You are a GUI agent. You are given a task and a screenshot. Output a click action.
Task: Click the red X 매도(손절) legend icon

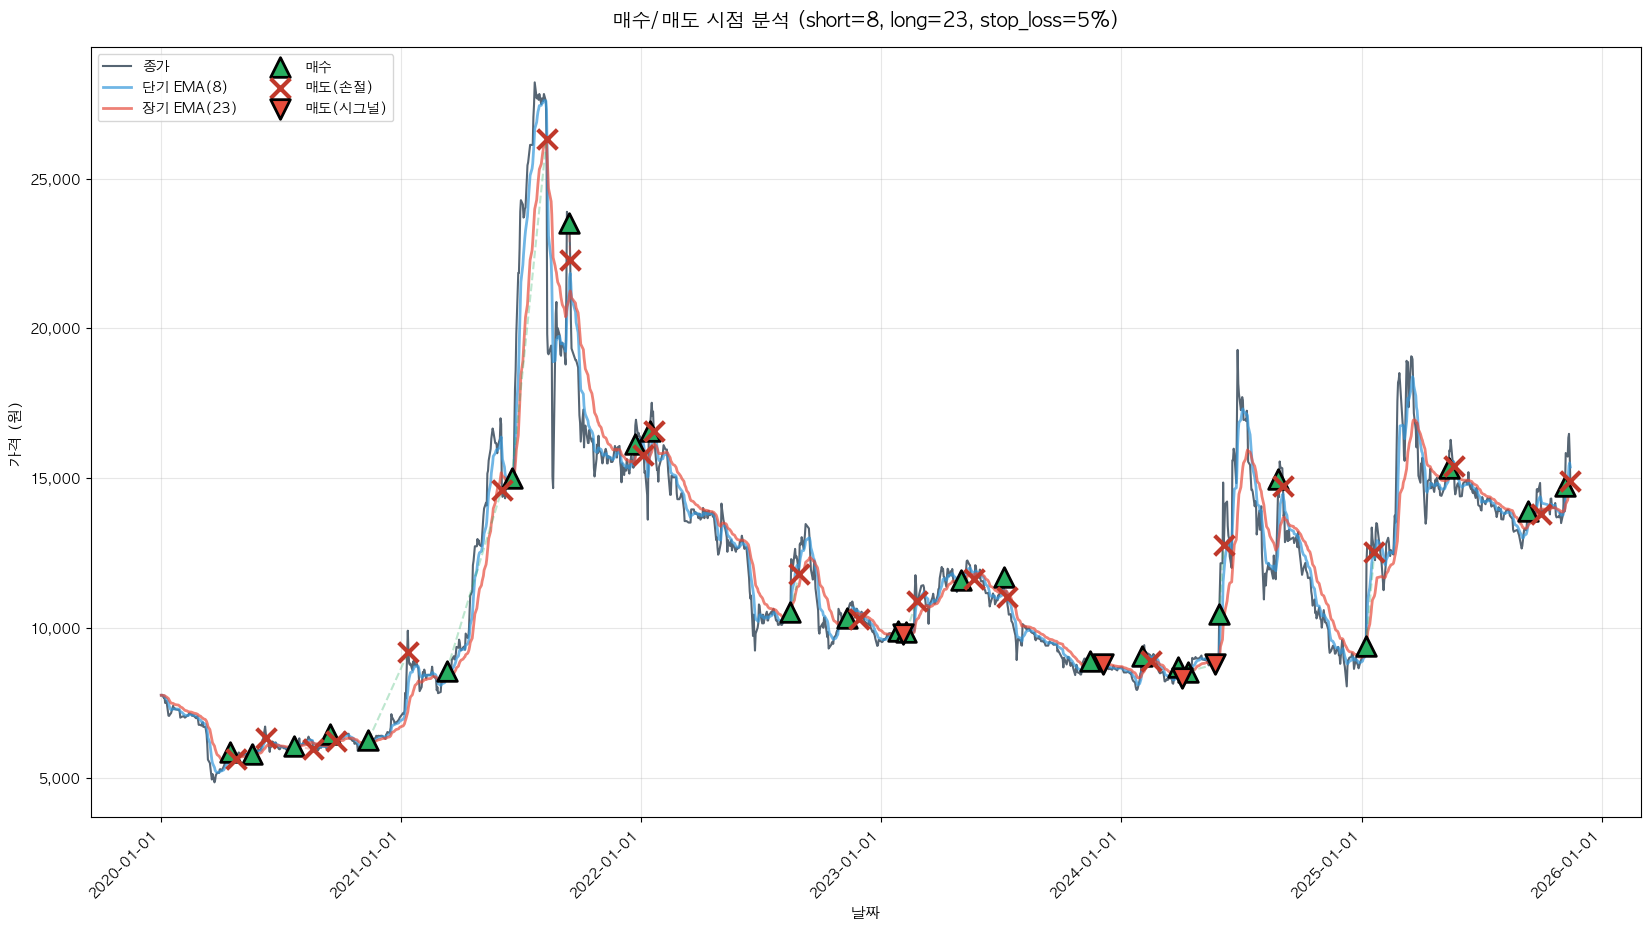[280, 88]
